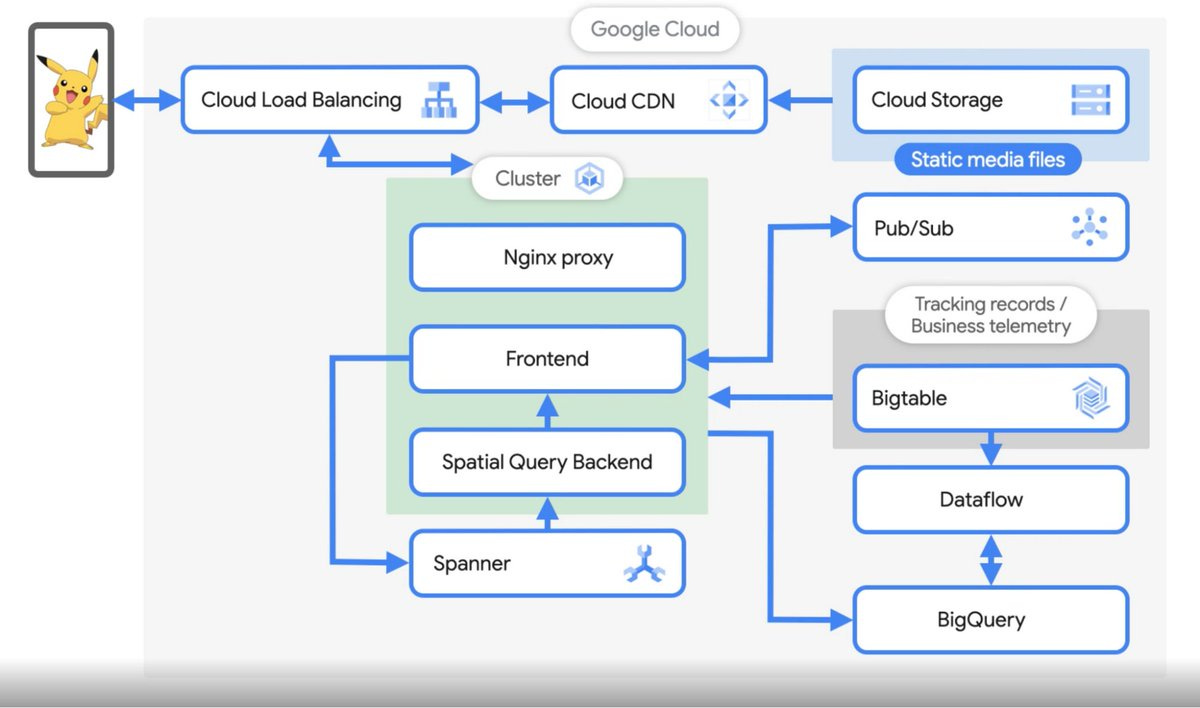Screen dimensions: 1200x708
Task: Click the Cluster hexagon icon
Action: pyautogui.click(x=590, y=177)
